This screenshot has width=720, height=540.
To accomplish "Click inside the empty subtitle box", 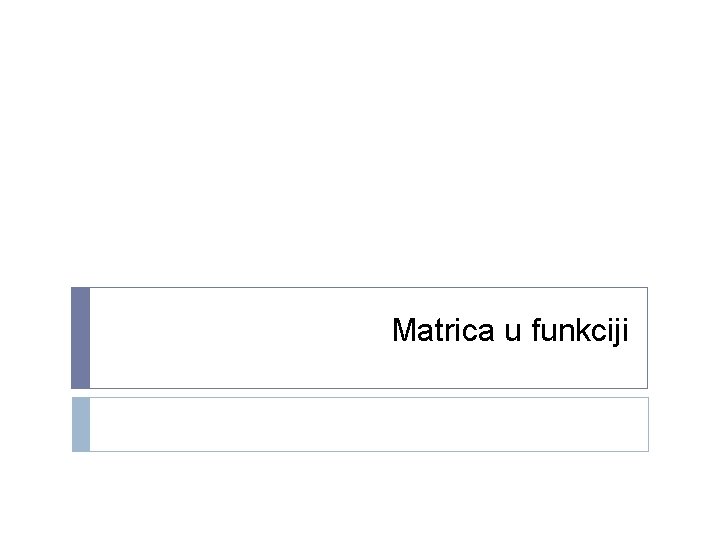I will (x=368, y=424).
